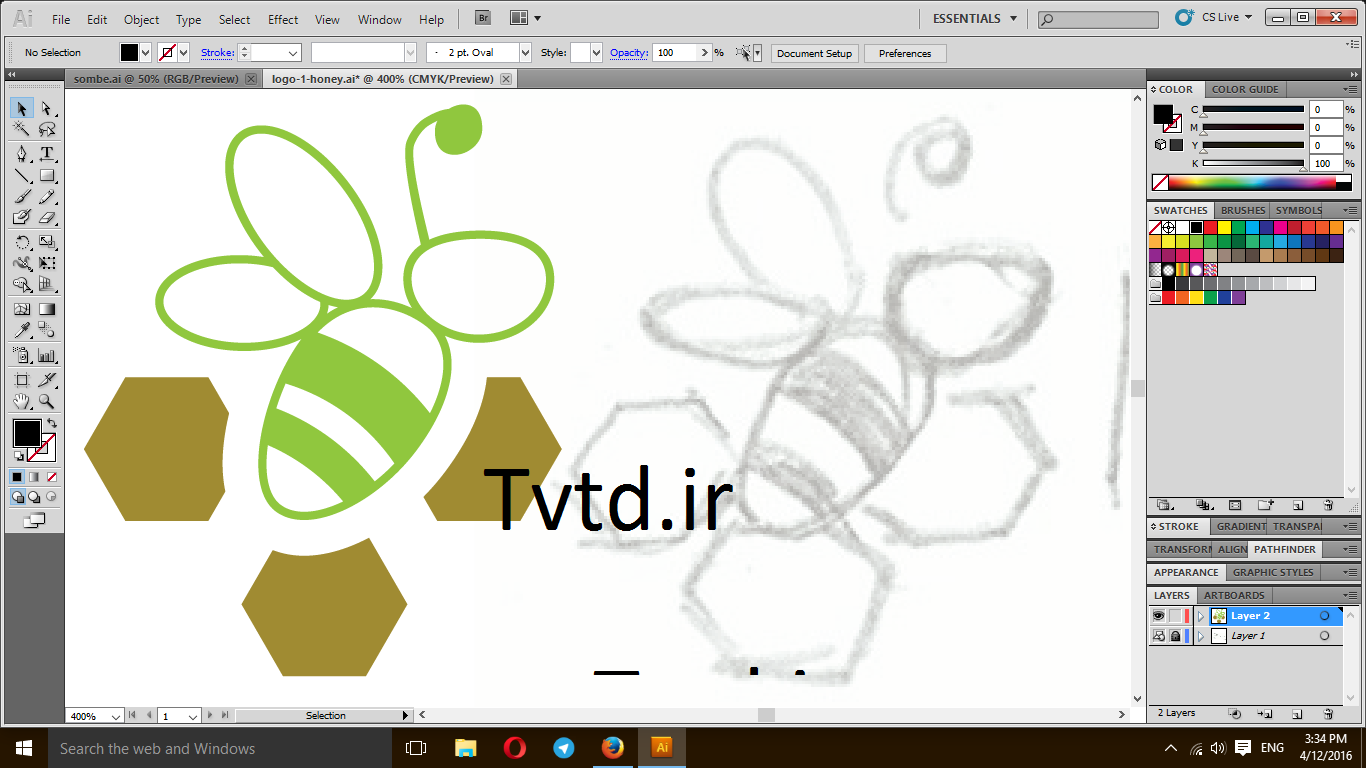Expand Layer 2 contents triangle
This screenshot has height=768, width=1366.
coord(1201,616)
